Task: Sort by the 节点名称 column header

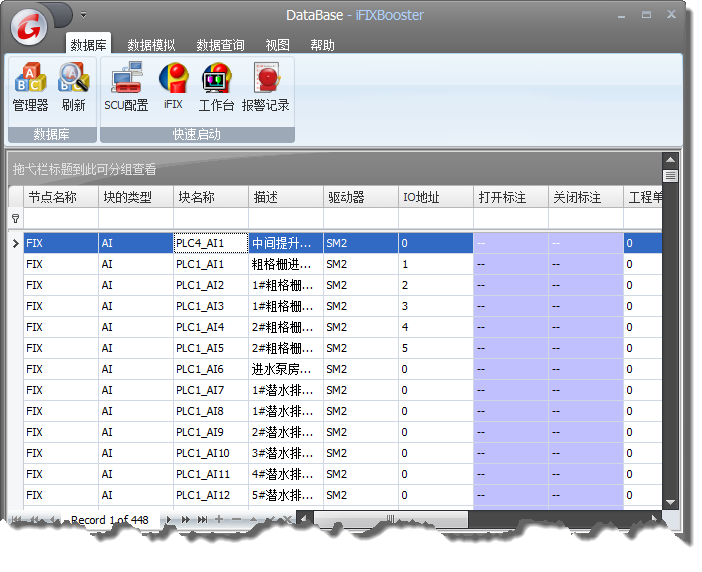Action: (x=61, y=197)
